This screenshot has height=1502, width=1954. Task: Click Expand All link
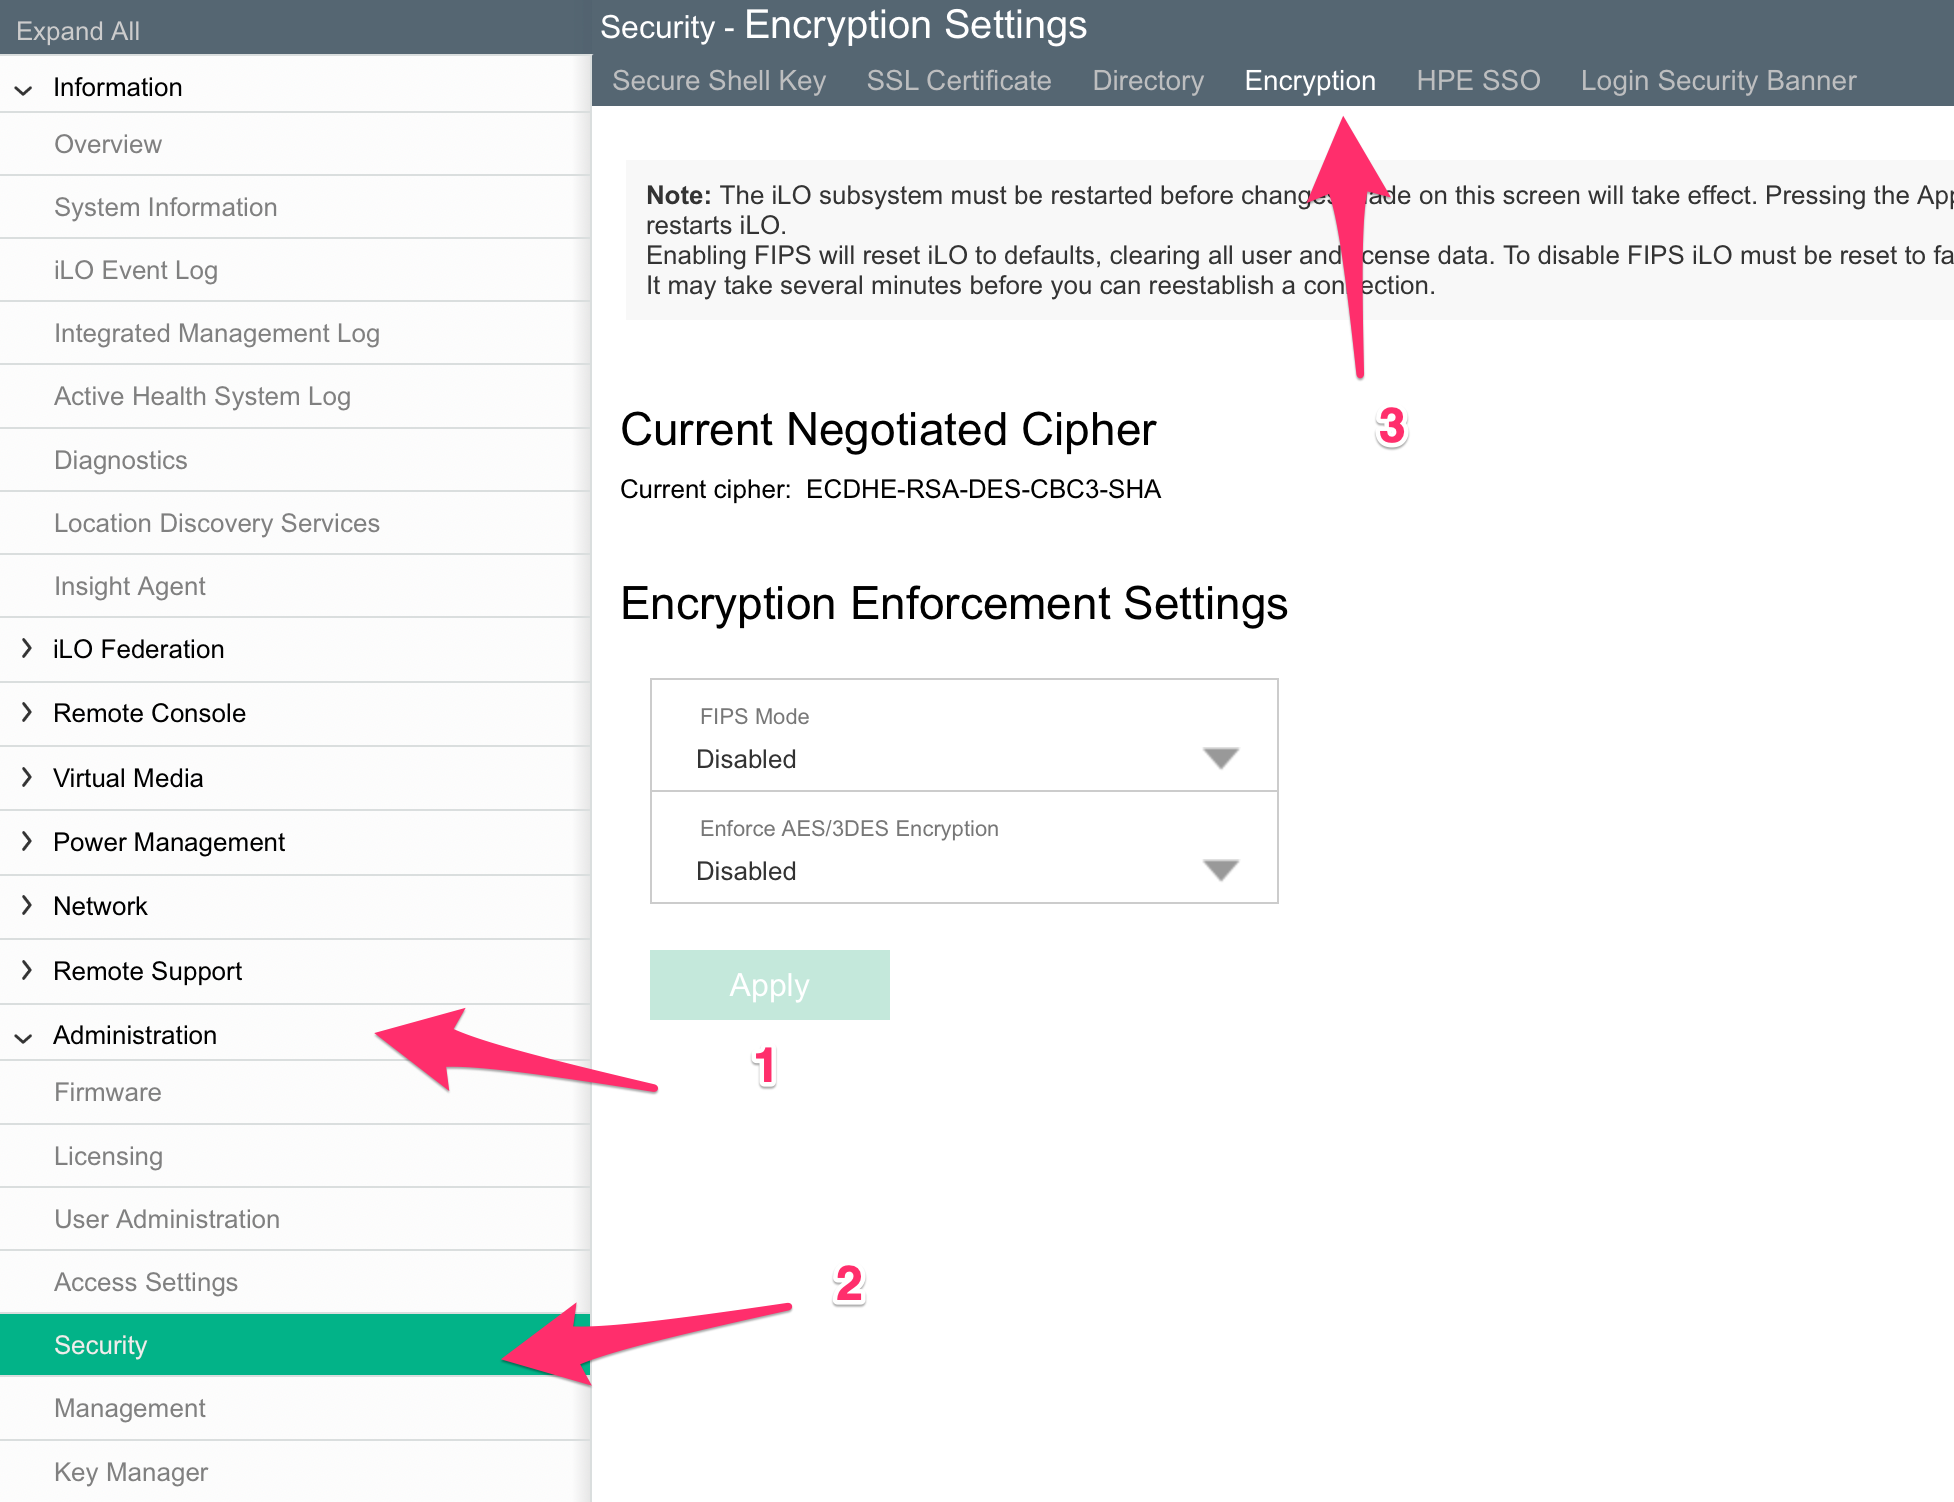click(x=78, y=31)
